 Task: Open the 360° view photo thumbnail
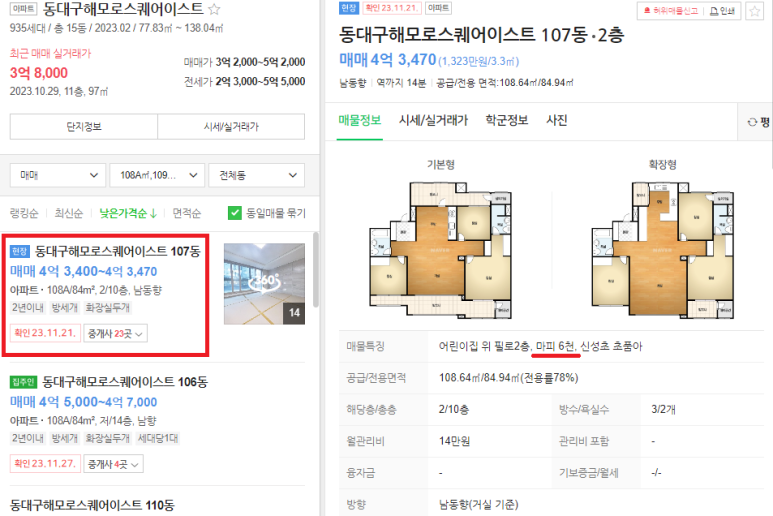[x=264, y=283]
